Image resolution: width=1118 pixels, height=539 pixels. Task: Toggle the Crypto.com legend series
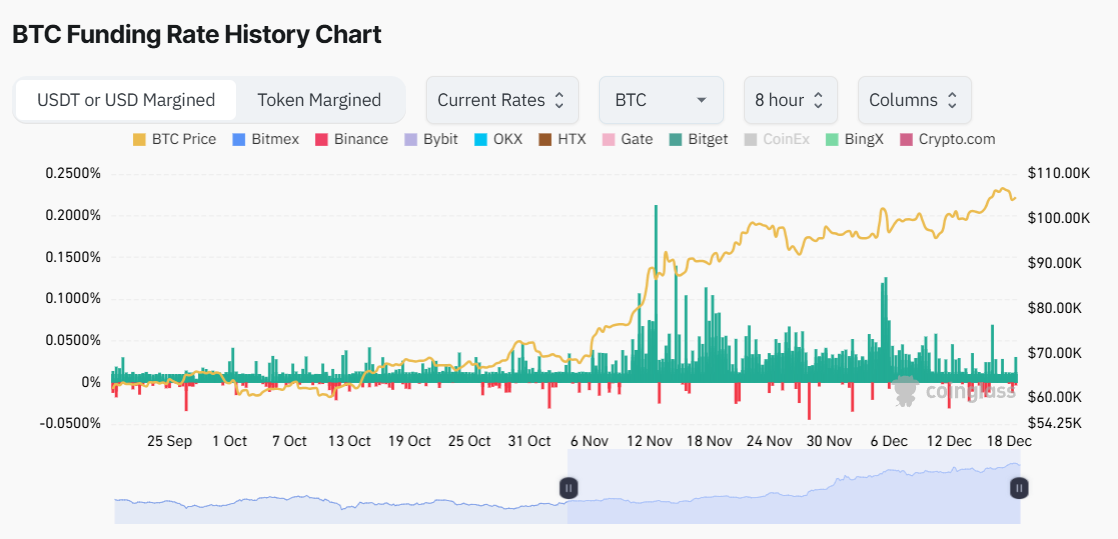948,139
